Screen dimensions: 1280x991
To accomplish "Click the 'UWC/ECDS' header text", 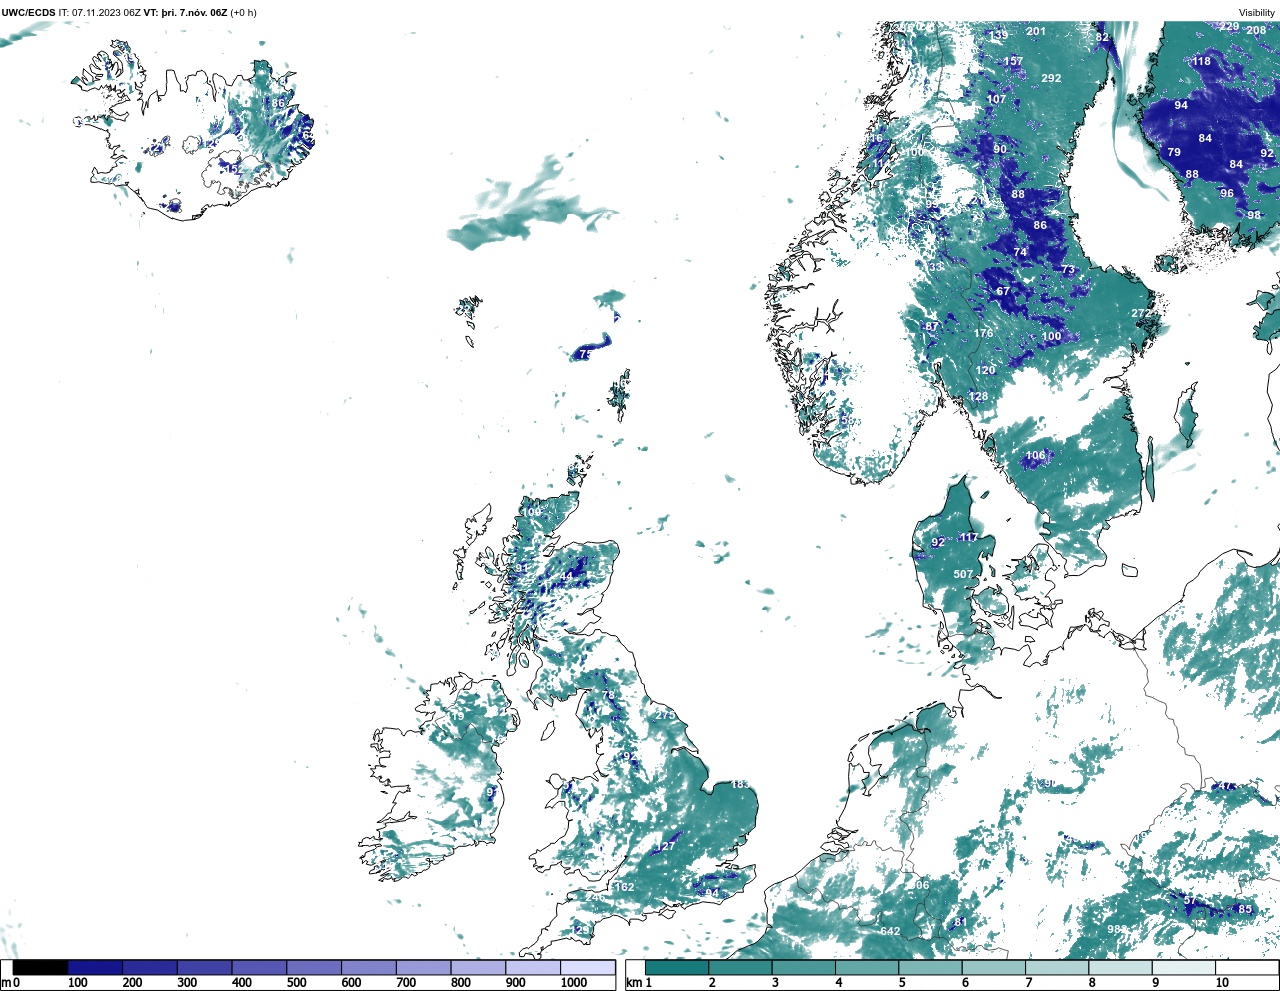I will [x=28, y=13].
